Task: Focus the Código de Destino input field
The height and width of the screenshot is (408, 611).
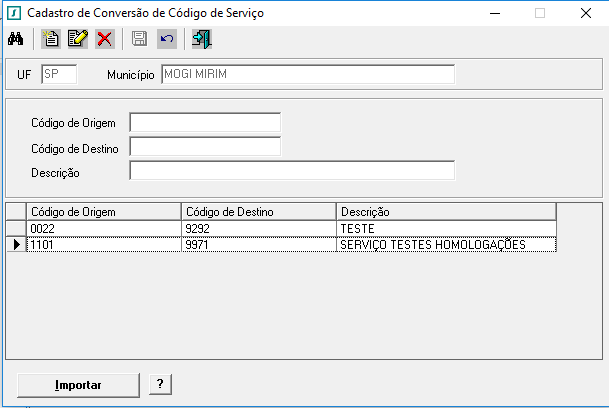Action: pos(205,147)
